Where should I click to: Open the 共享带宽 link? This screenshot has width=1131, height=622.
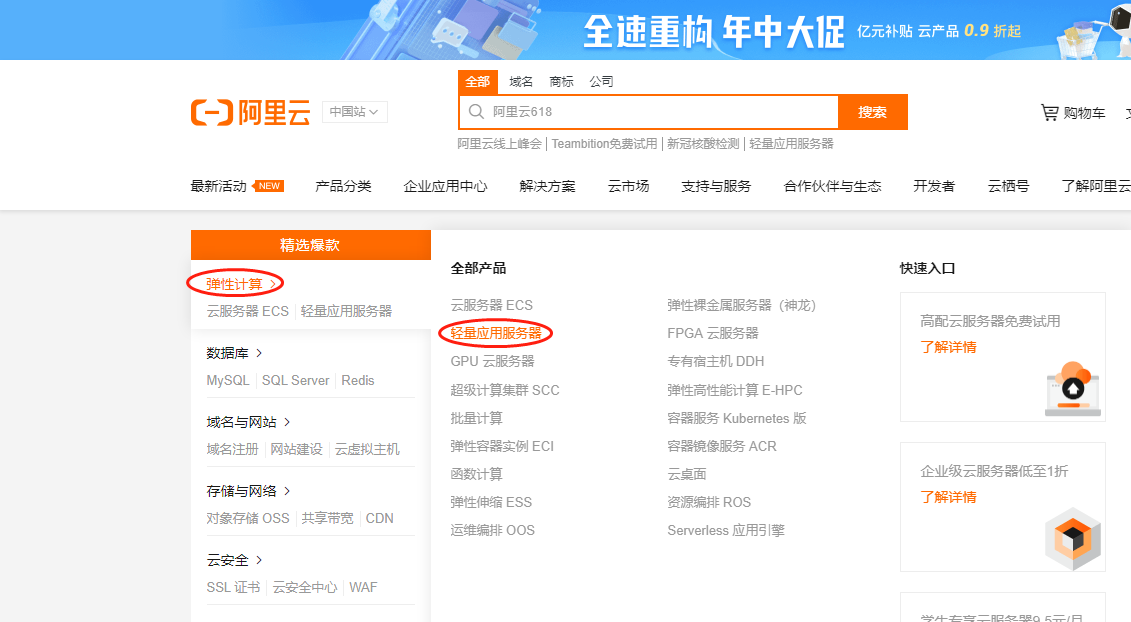tap(327, 518)
